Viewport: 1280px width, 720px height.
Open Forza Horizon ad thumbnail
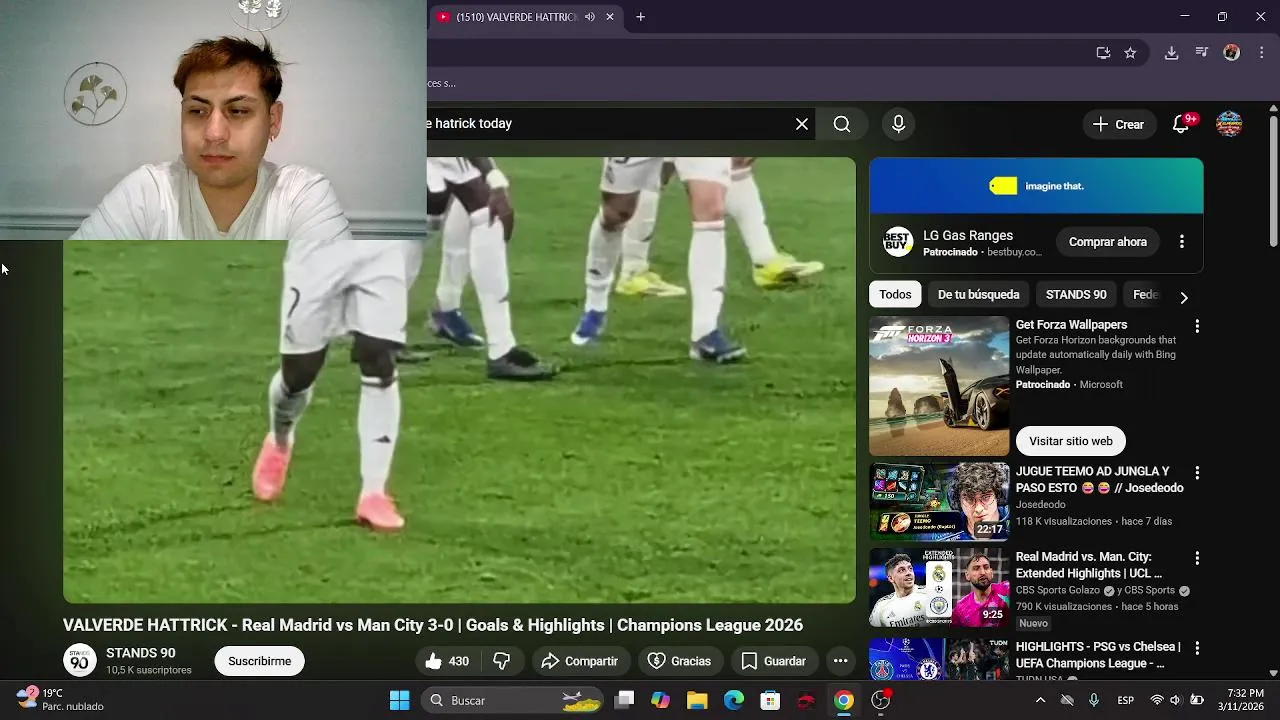click(x=939, y=386)
